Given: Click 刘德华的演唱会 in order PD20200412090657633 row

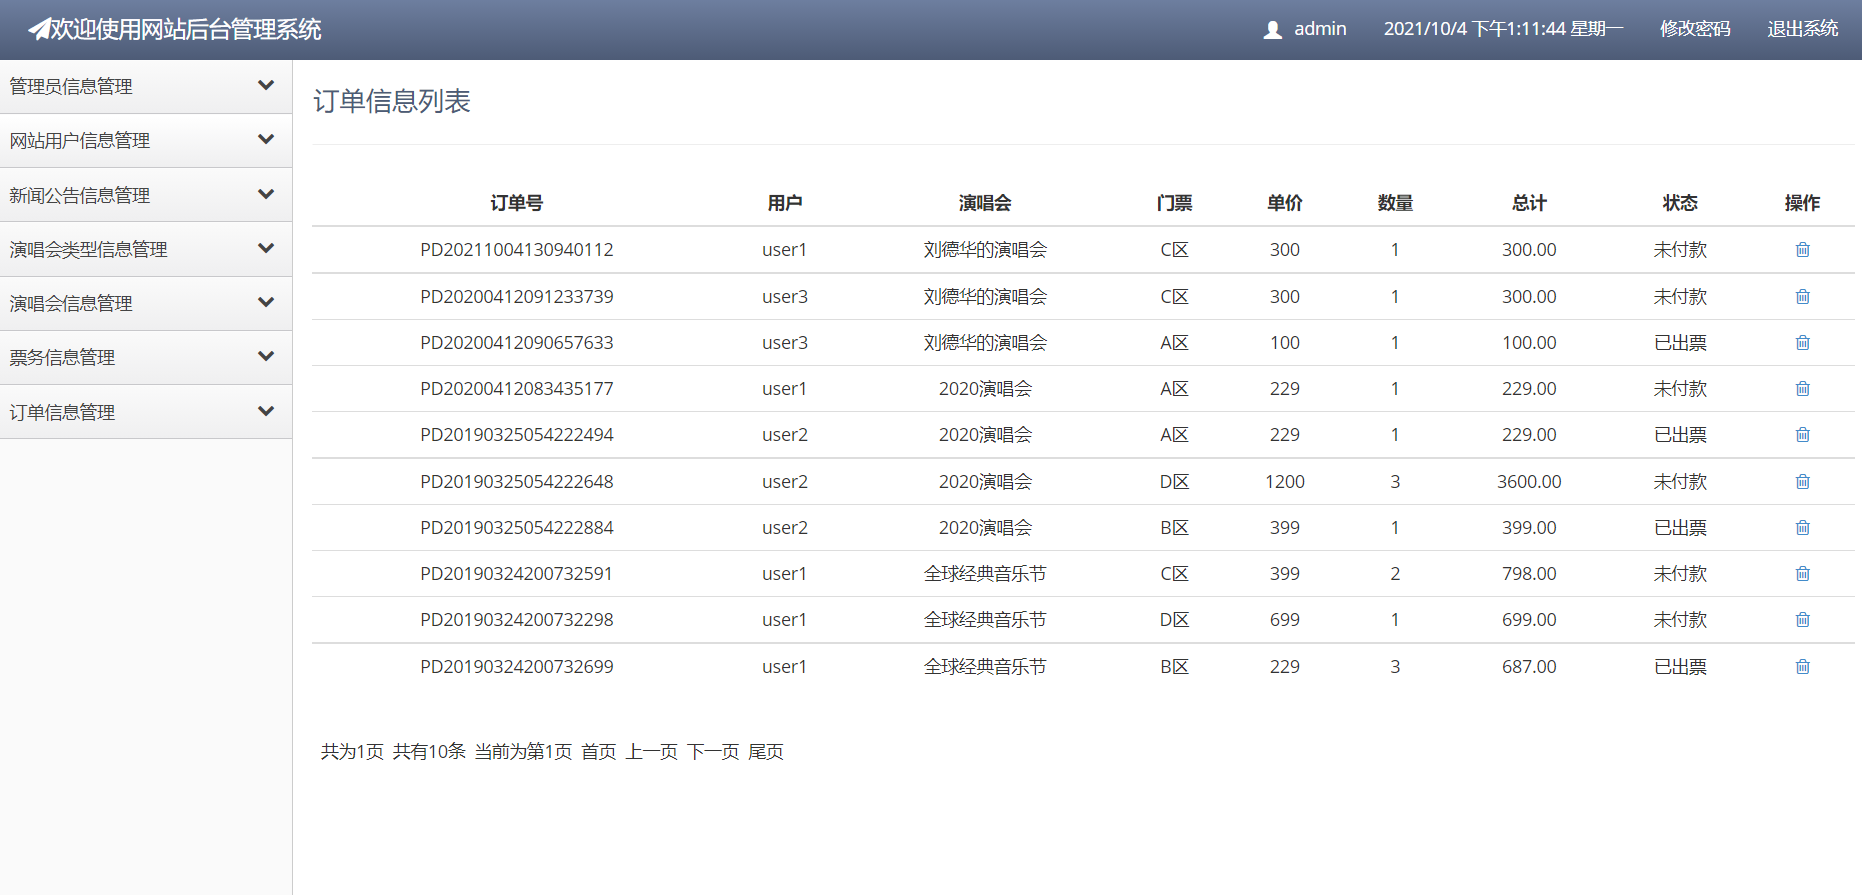Looking at the screenshot, I should point(985,342).
